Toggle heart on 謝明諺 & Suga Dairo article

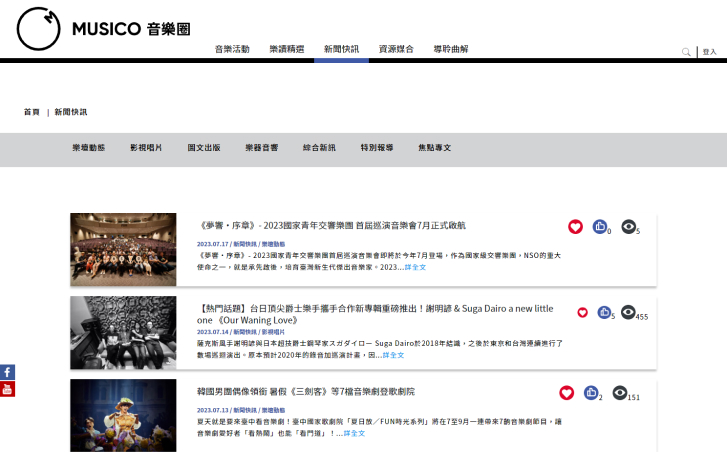click(582, 312)
